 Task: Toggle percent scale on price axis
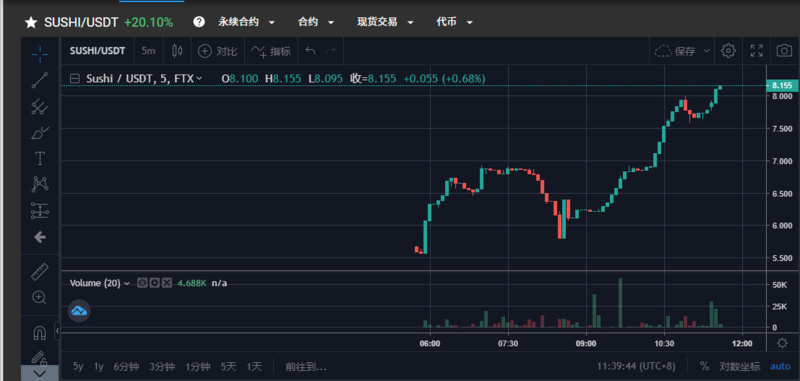point(704,366)
